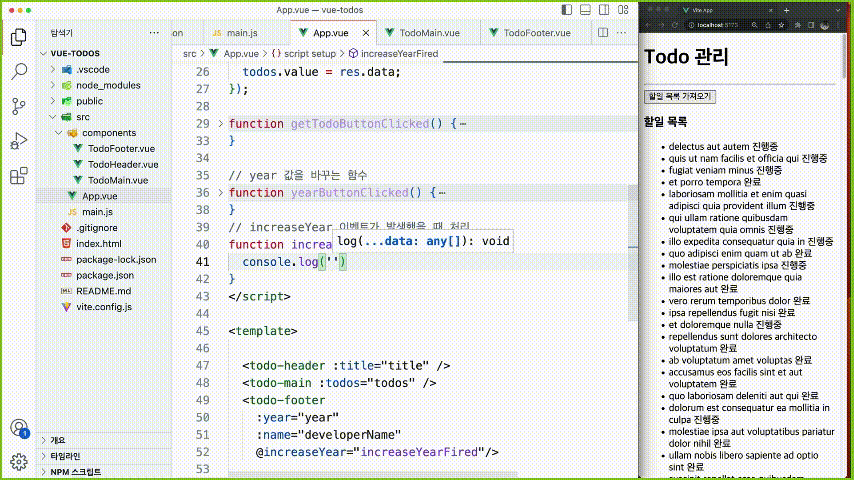
Task: Close the App.vue editor tab
Action: (x=366, y=33)
